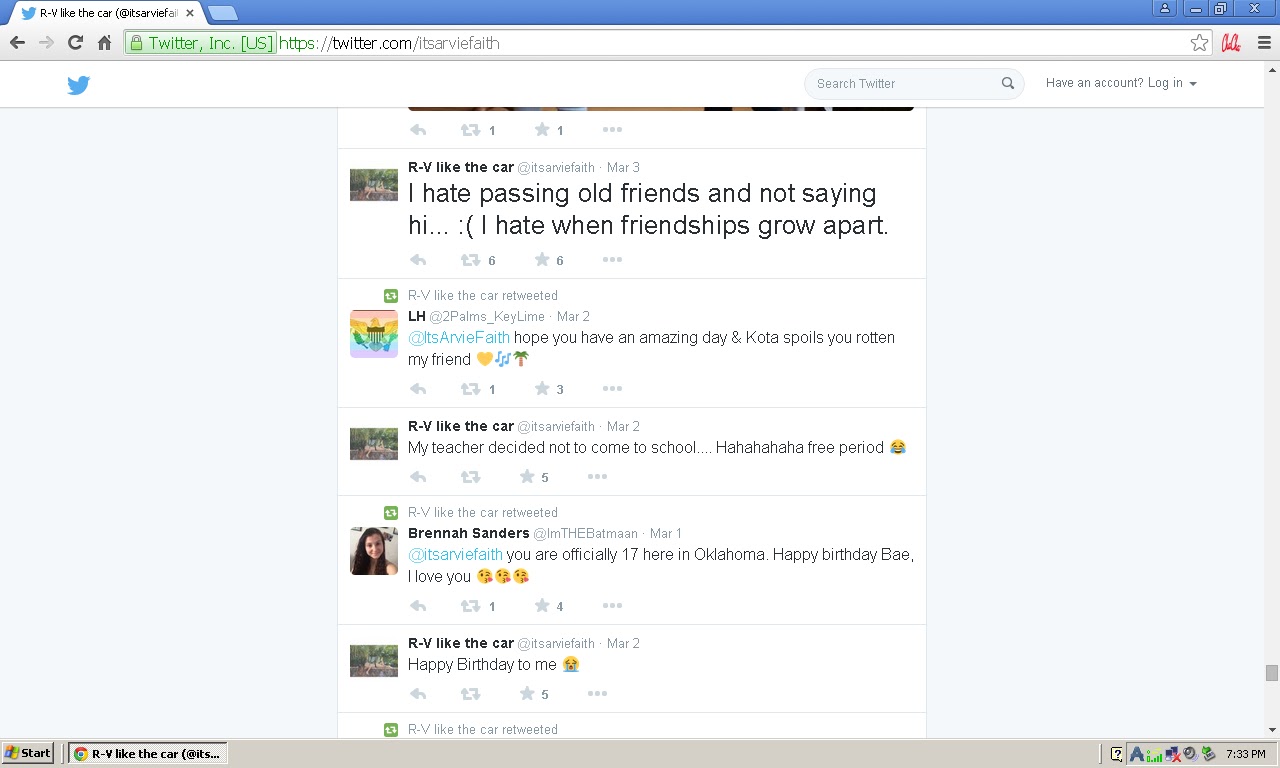Click the page scrollbar thumb
Image resolution: width=1280 pixels, height=768 pixels.
tap(1272, 673)
